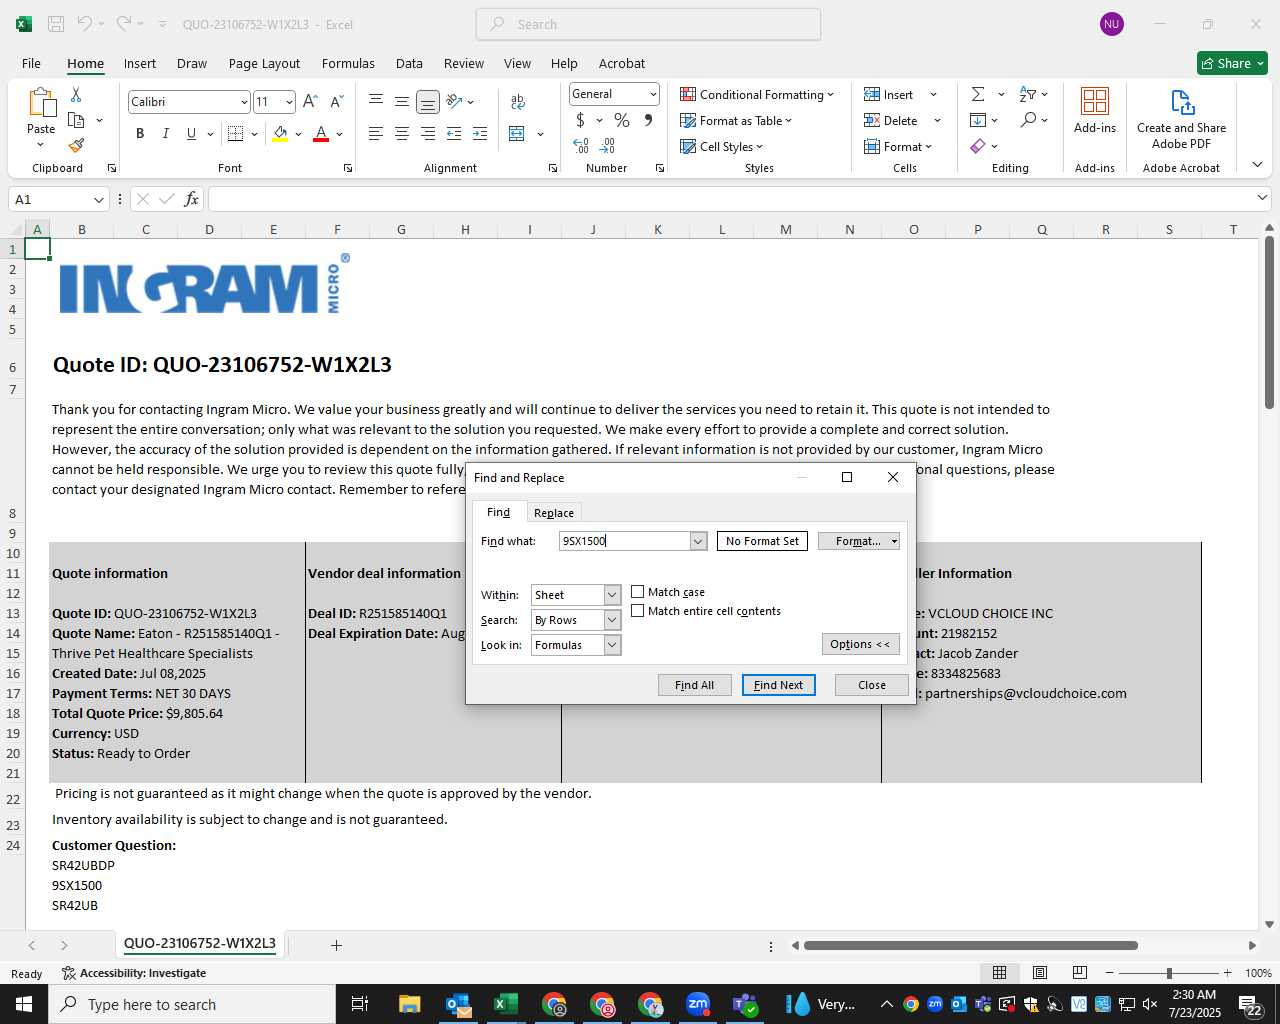Select the Cut scissors icon

pyautogui.click(x=76, y=94)
